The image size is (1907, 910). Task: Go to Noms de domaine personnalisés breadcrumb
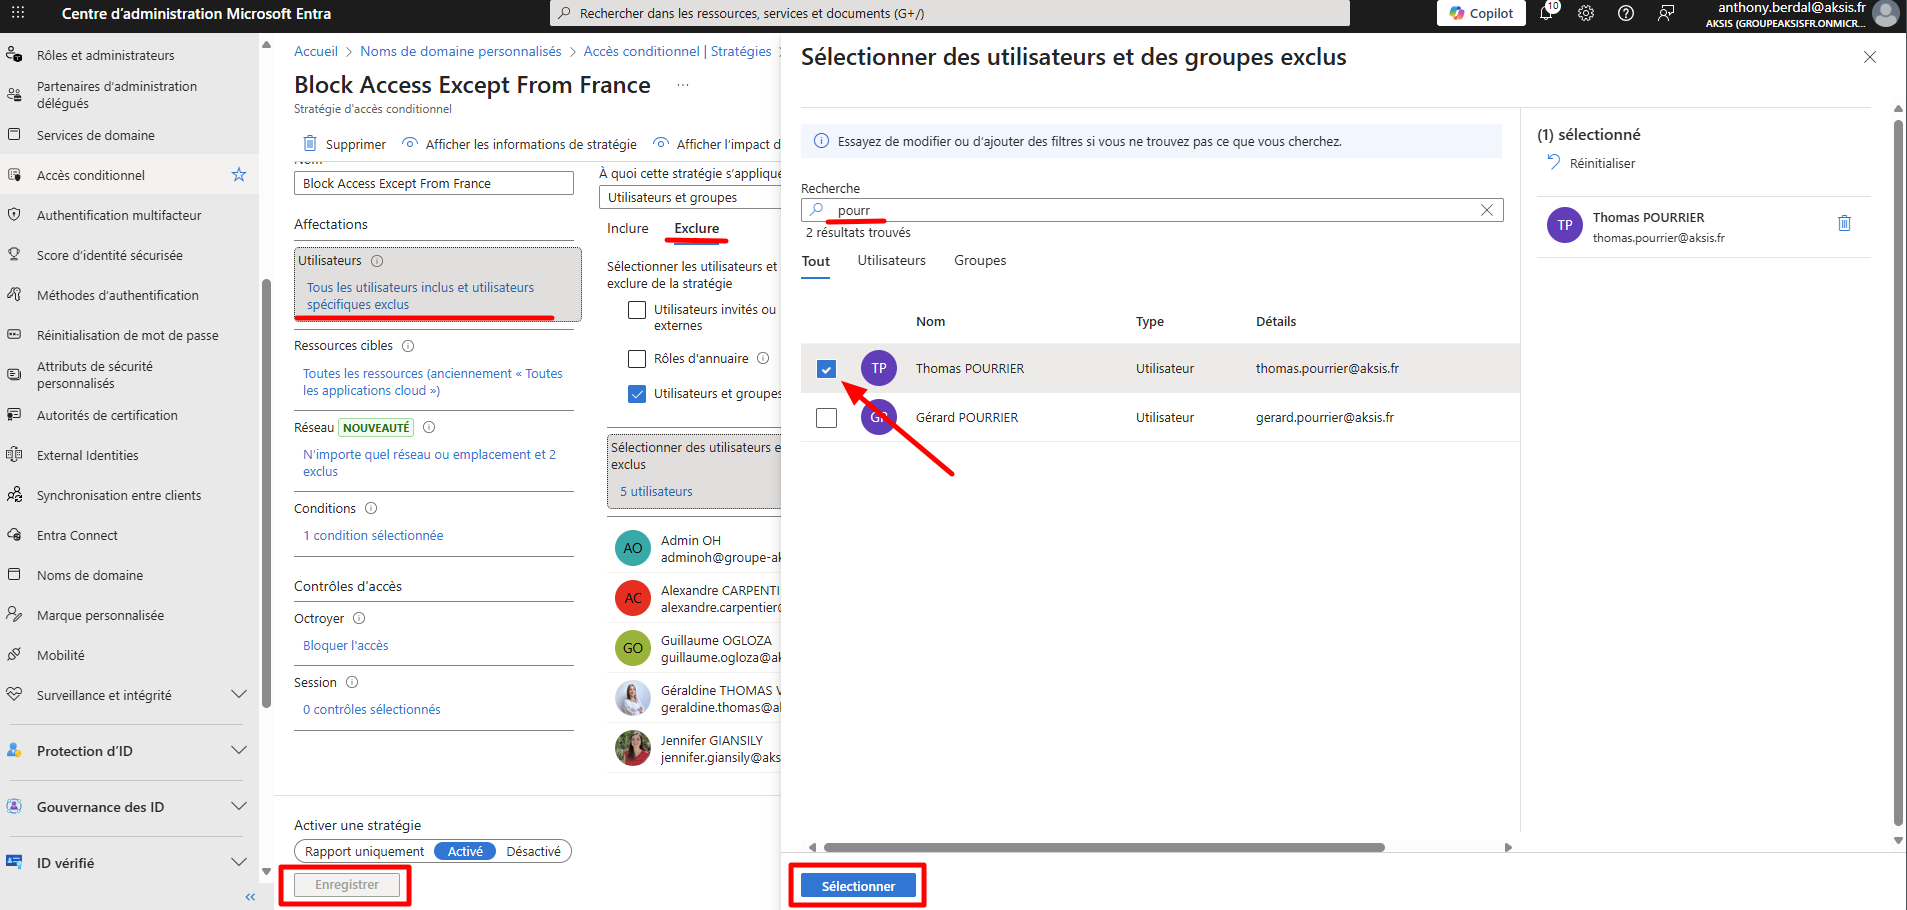tap(461, 51)
